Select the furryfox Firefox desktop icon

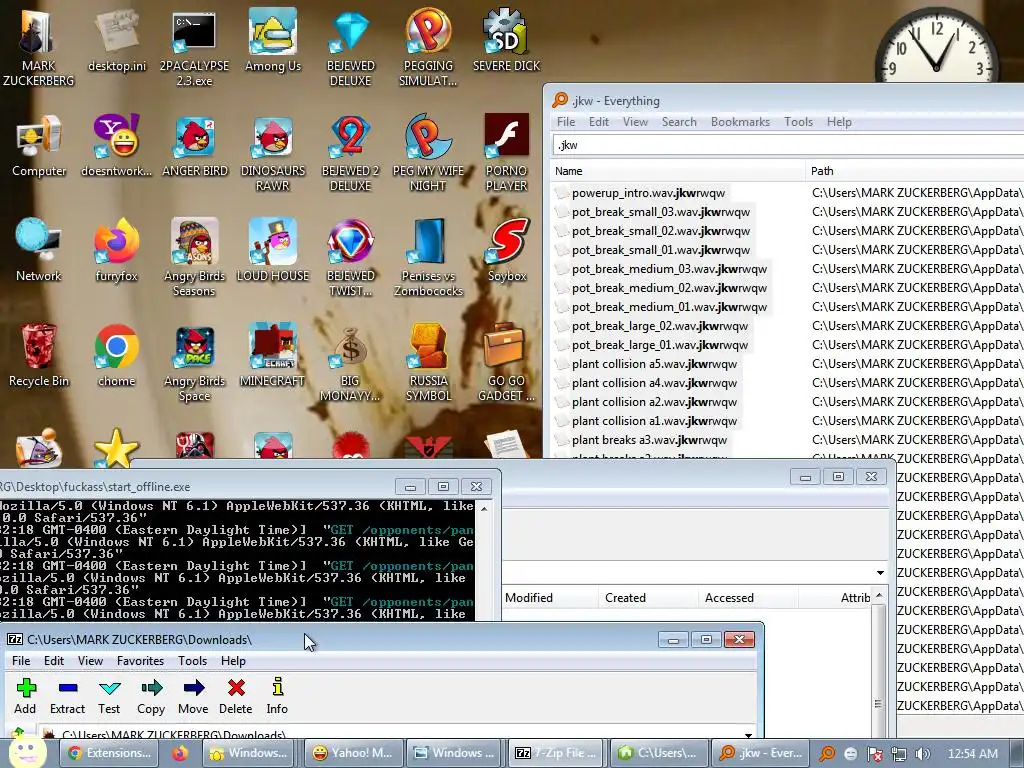[117, 251]
